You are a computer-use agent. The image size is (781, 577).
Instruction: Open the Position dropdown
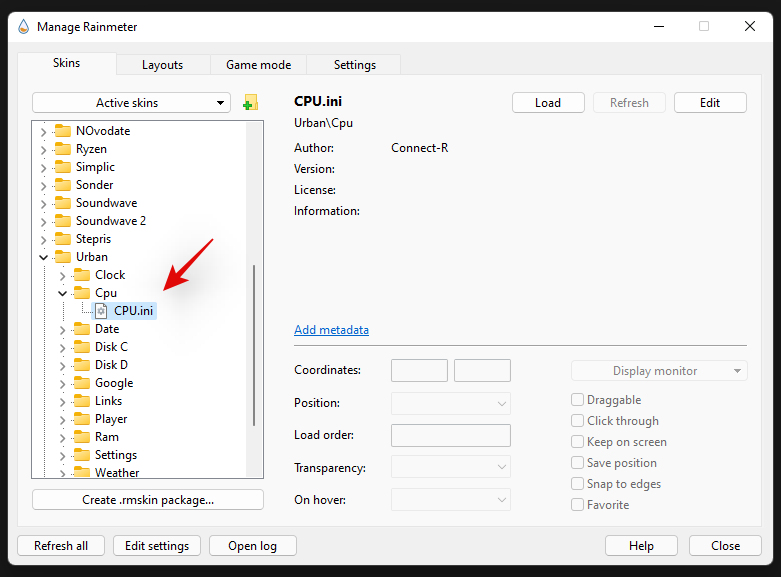click(451, 403)
